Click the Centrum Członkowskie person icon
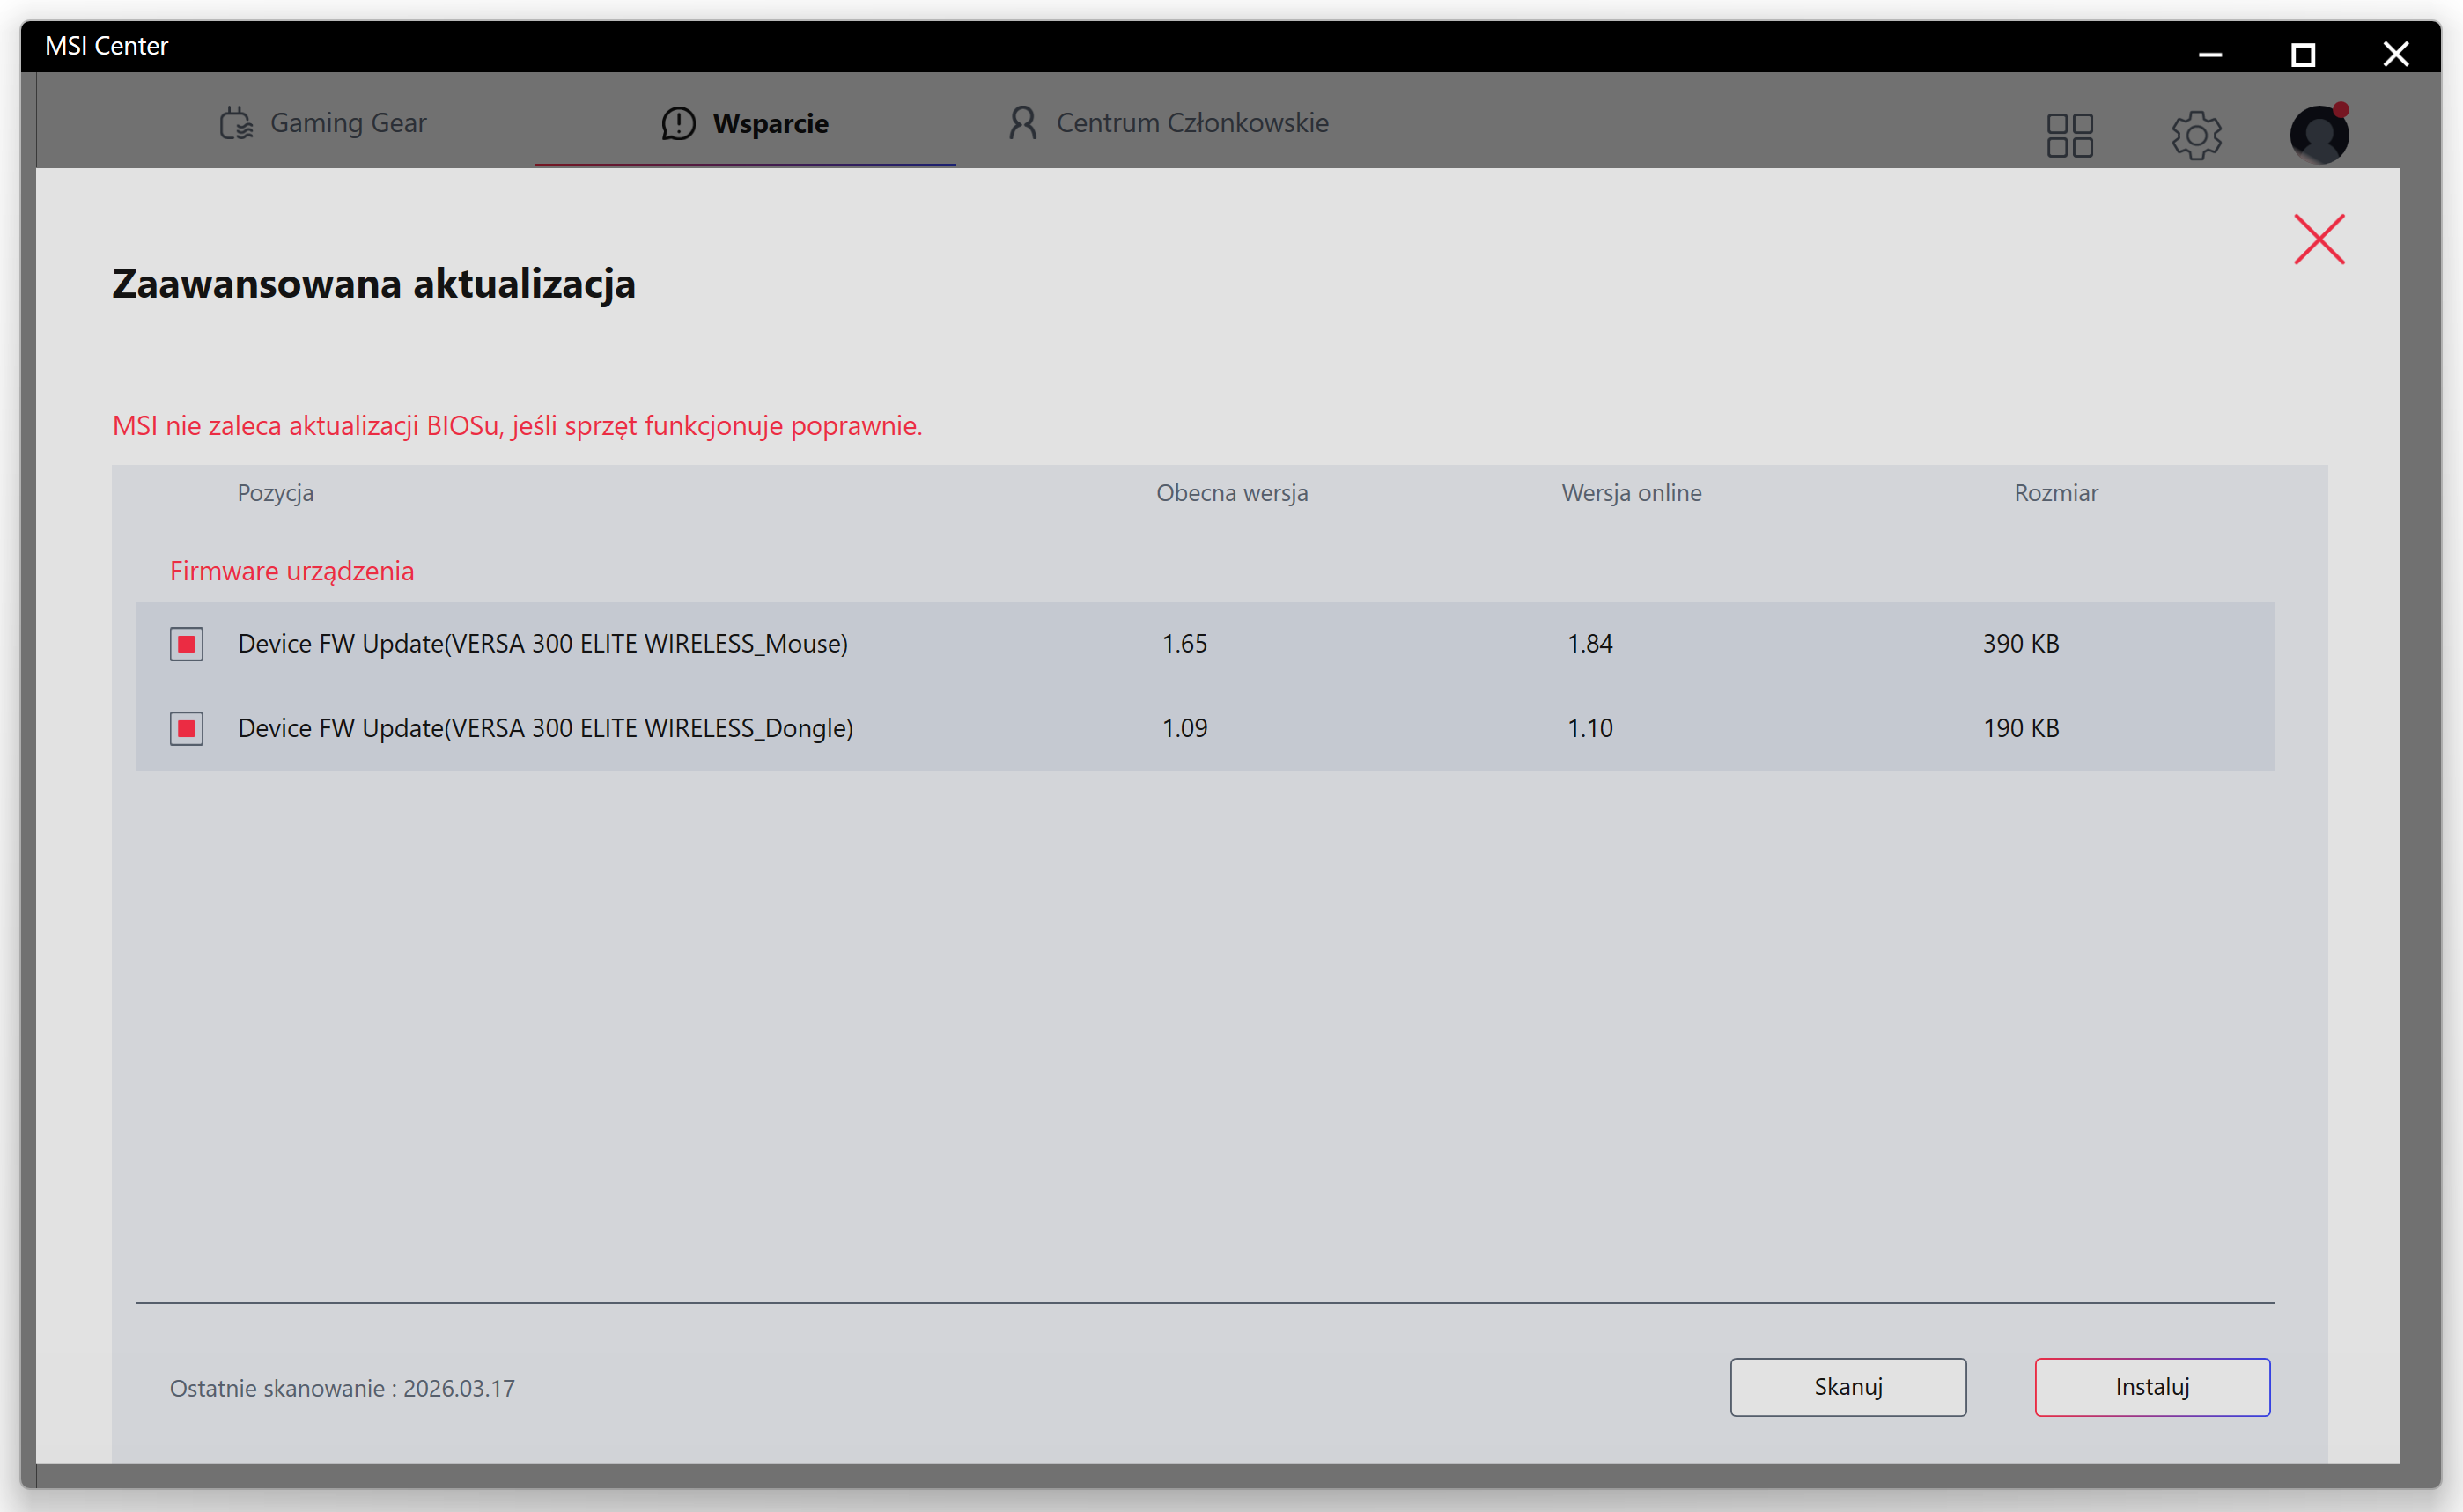The width and height of the screenshot is (2463, 1512). (1022, 123)
